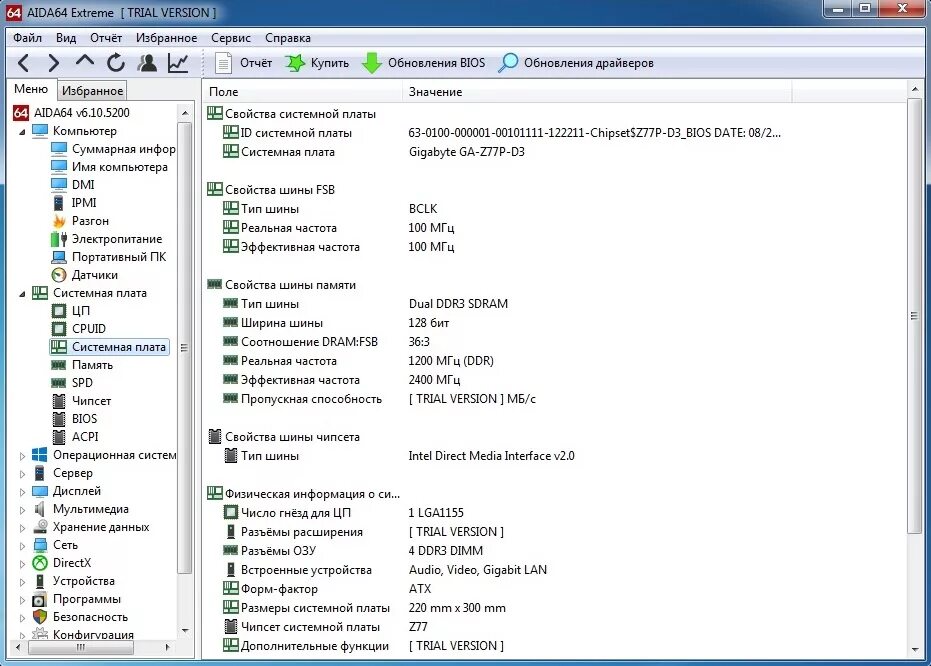The width and height of the screenshot is (931, 666).
Task: Click the refresh toolbar icon
Action: point(116,63)
